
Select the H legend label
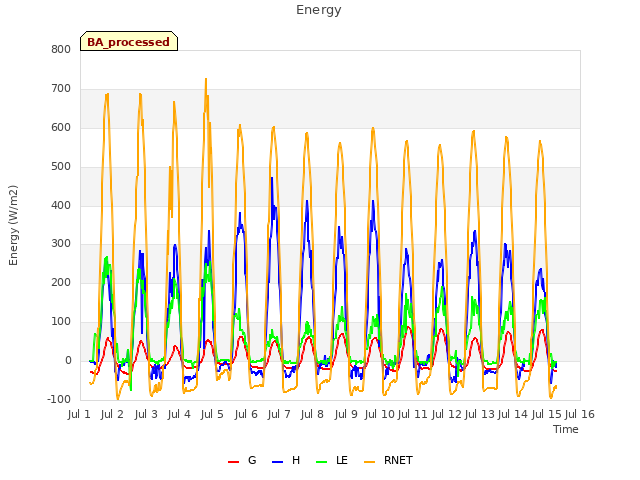296,460
